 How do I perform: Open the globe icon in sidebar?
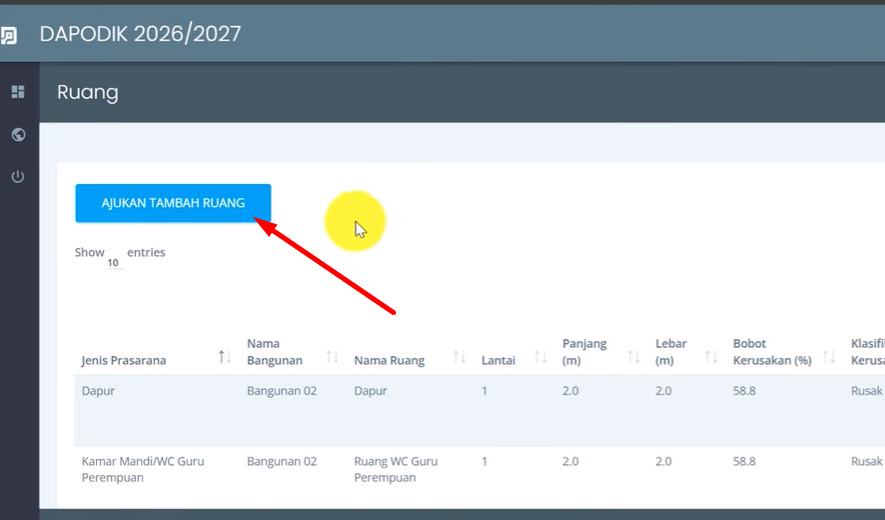18,134
